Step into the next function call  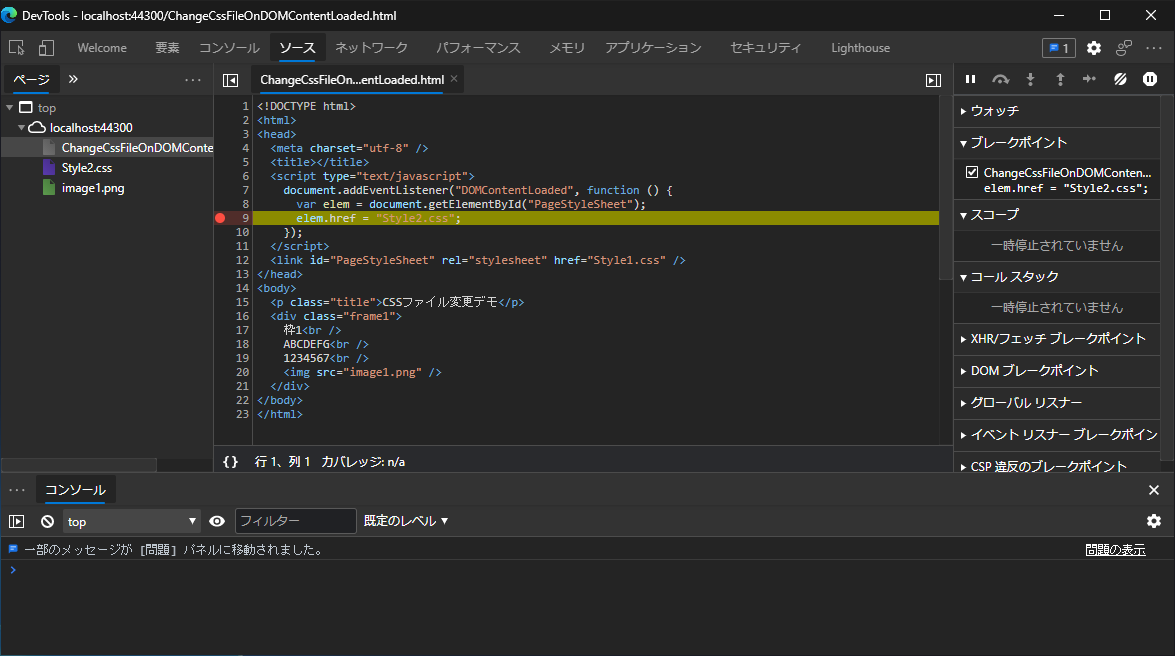click(1030, 78)
